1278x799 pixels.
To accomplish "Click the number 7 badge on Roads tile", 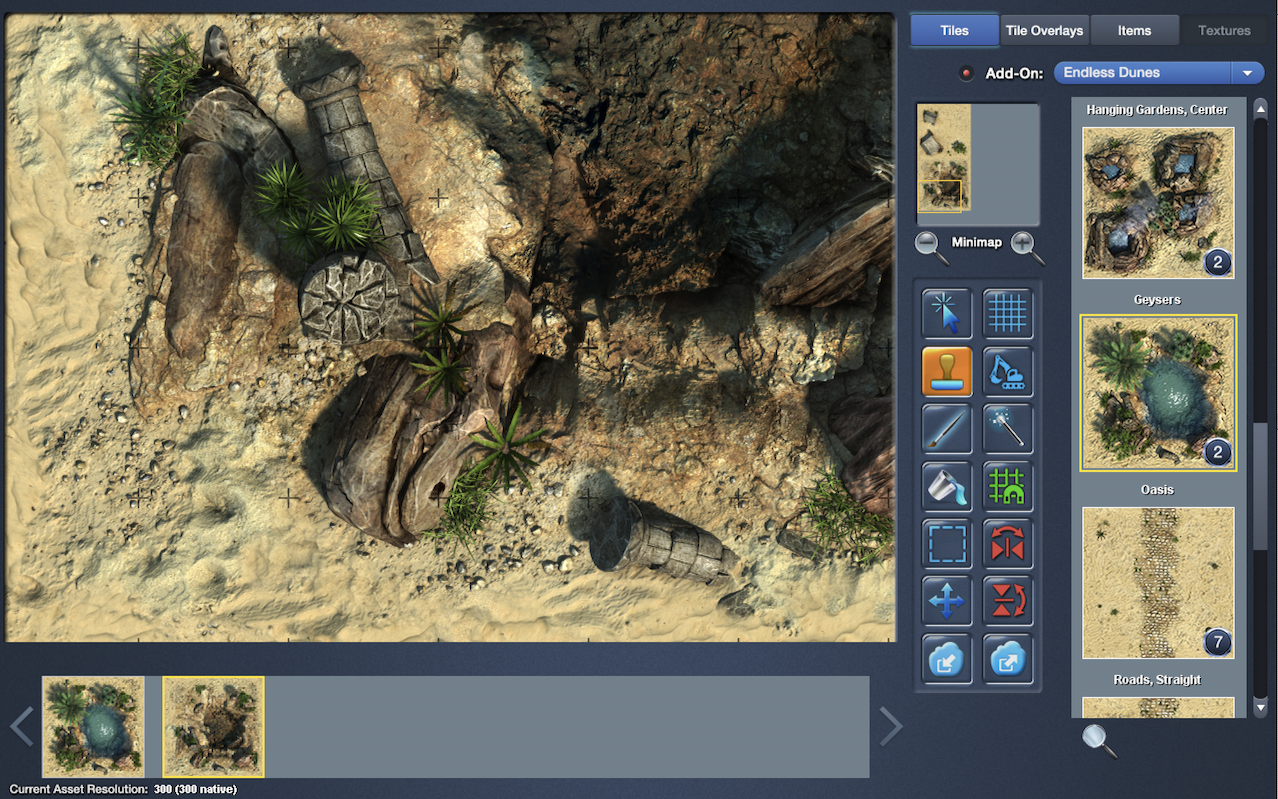I will pyautogui.click(x=1217, y=642).
